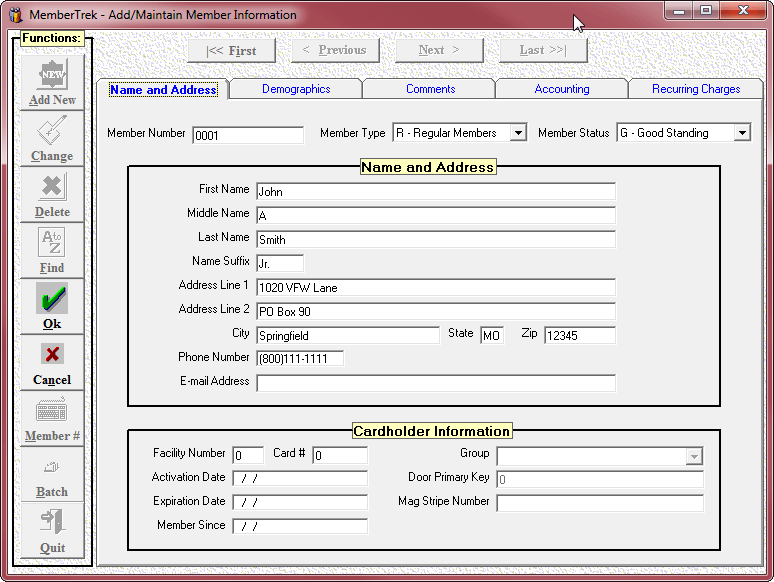
Task: Focus the Card # input field
Action: 340,455
